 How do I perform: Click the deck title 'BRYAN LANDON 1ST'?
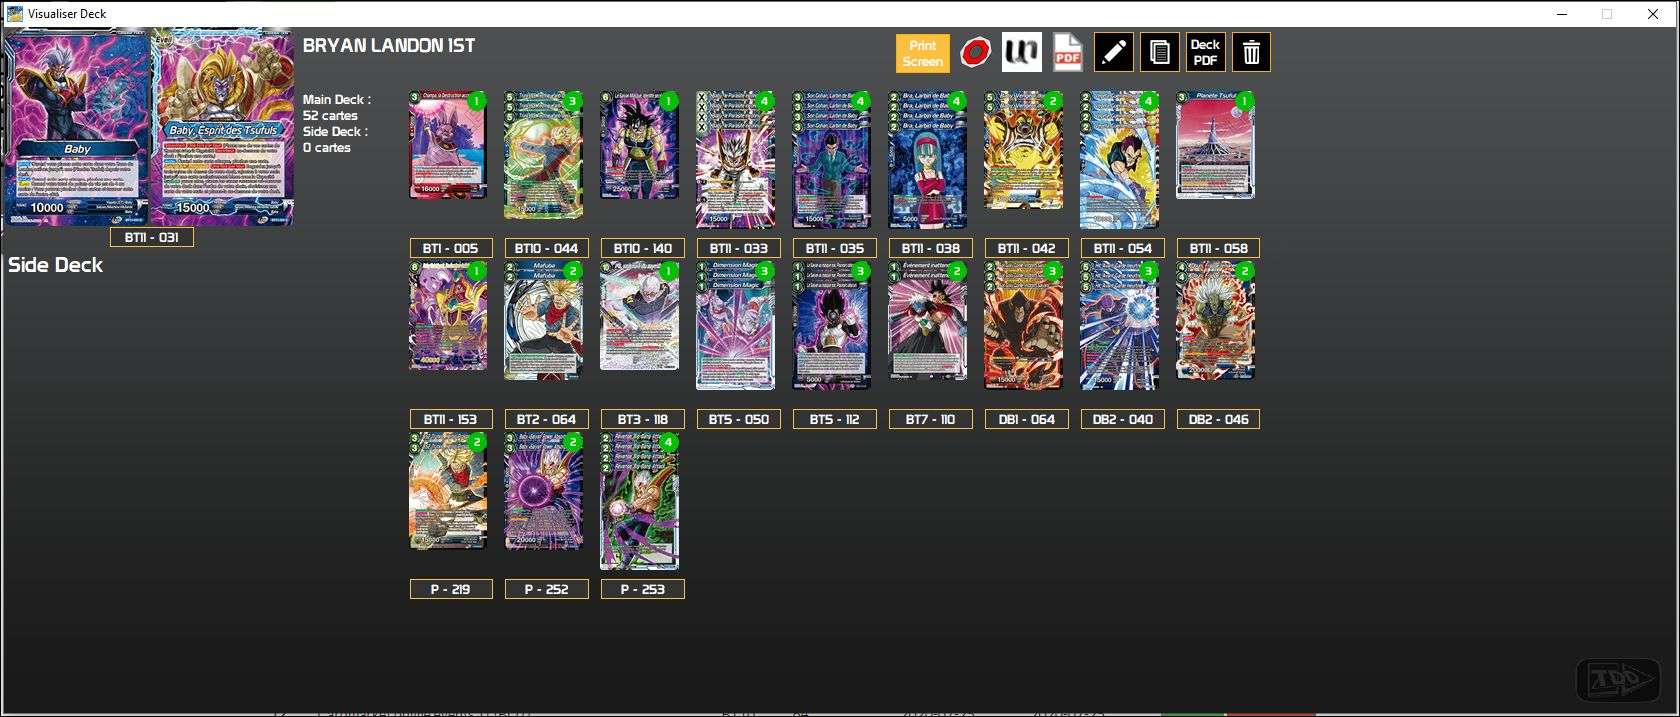coord(389,45)
